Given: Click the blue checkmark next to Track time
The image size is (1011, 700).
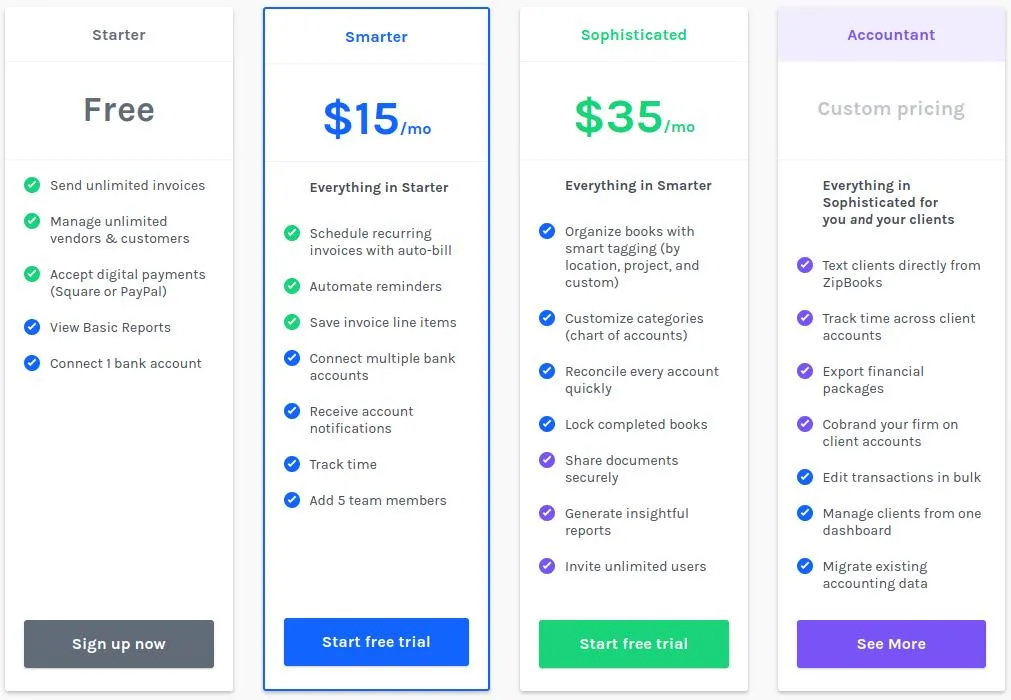Looking at the screenshot, I should point(292,464).
